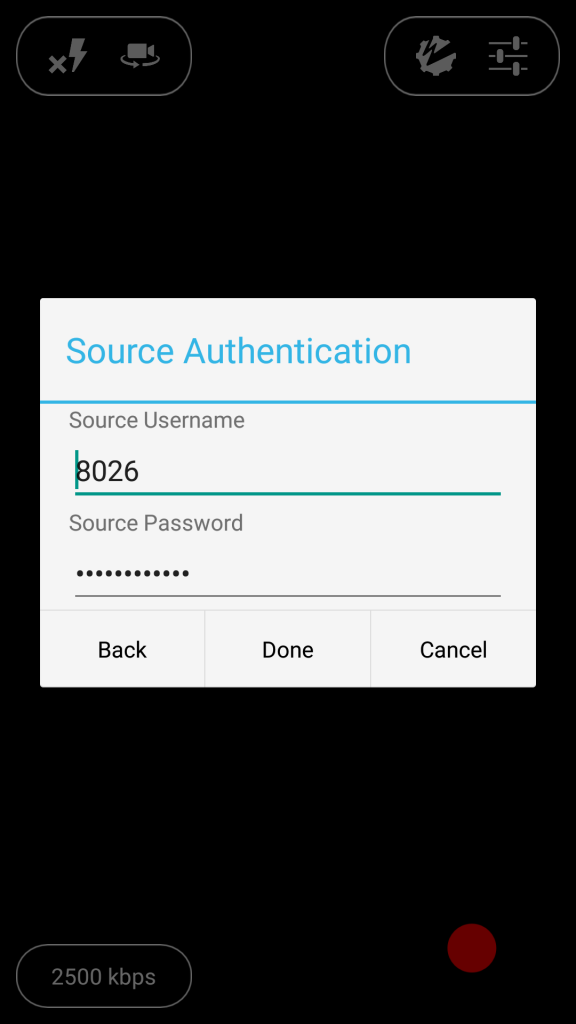
Task: Toggle the camera flash icon
Action: click(x=68, y=56)
